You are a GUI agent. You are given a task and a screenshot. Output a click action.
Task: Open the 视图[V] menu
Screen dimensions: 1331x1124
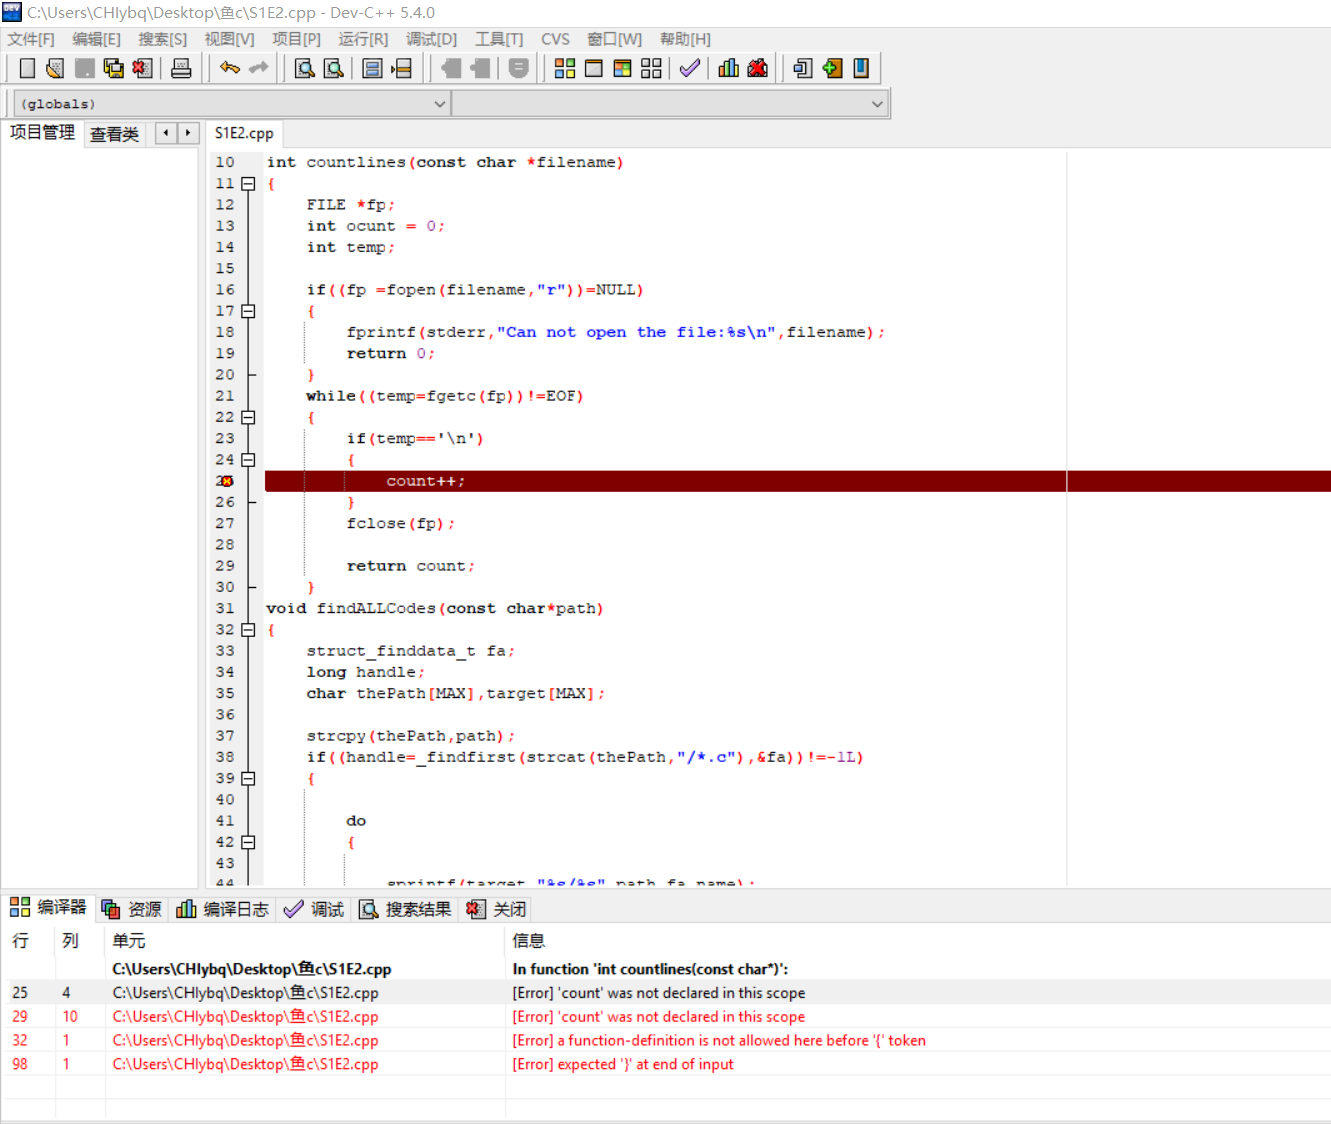point(229,39)
